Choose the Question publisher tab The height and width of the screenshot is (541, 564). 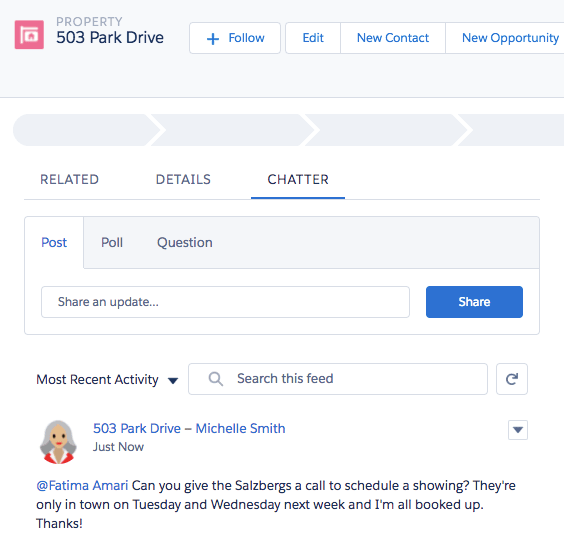185,242
